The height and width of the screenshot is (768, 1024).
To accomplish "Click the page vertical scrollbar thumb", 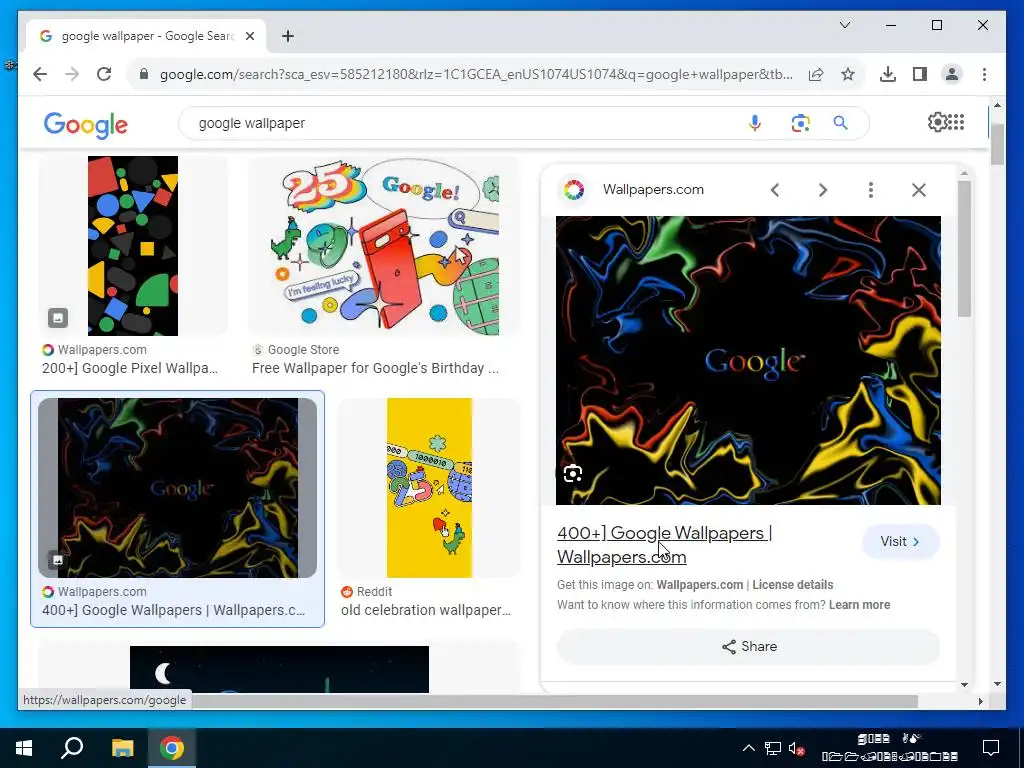I will click(x=997, y=144).
